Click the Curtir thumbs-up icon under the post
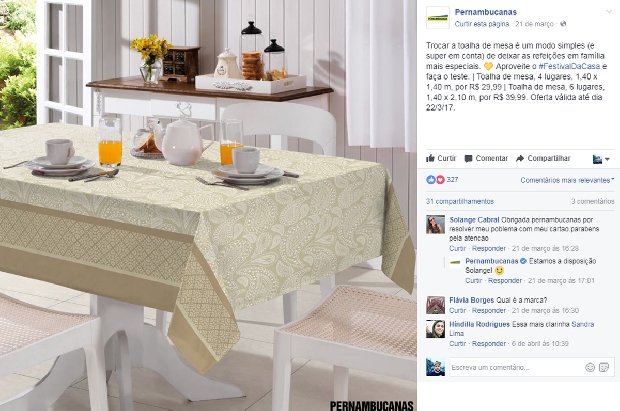The image size is (620, 411). point(430,158)
